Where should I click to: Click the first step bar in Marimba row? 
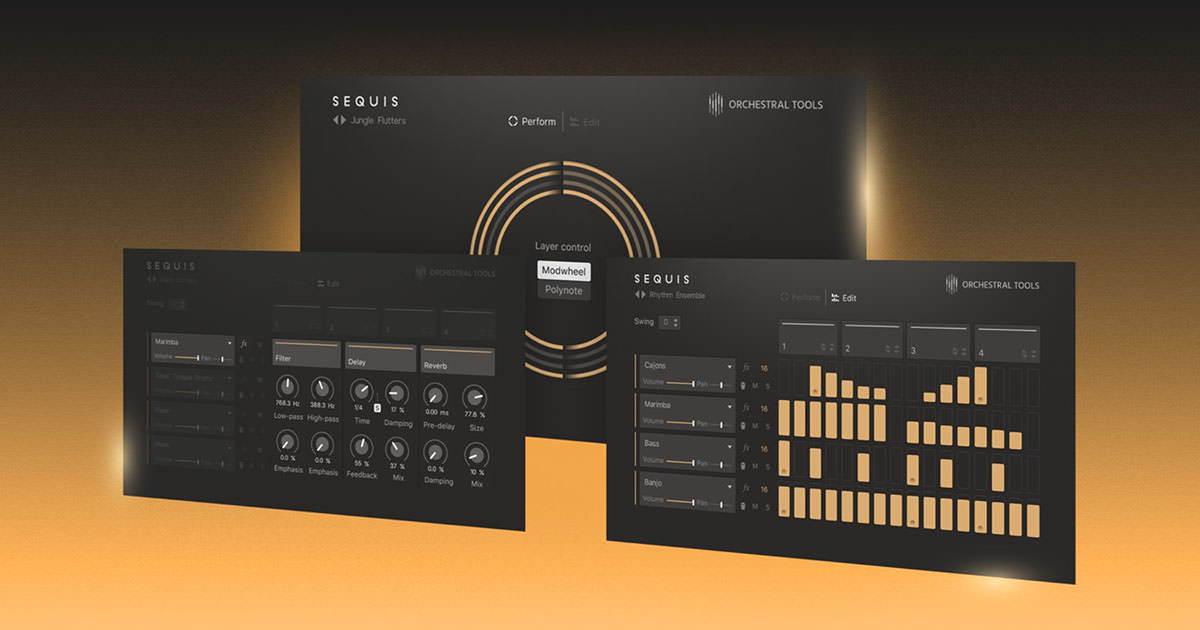pos(784,418)
